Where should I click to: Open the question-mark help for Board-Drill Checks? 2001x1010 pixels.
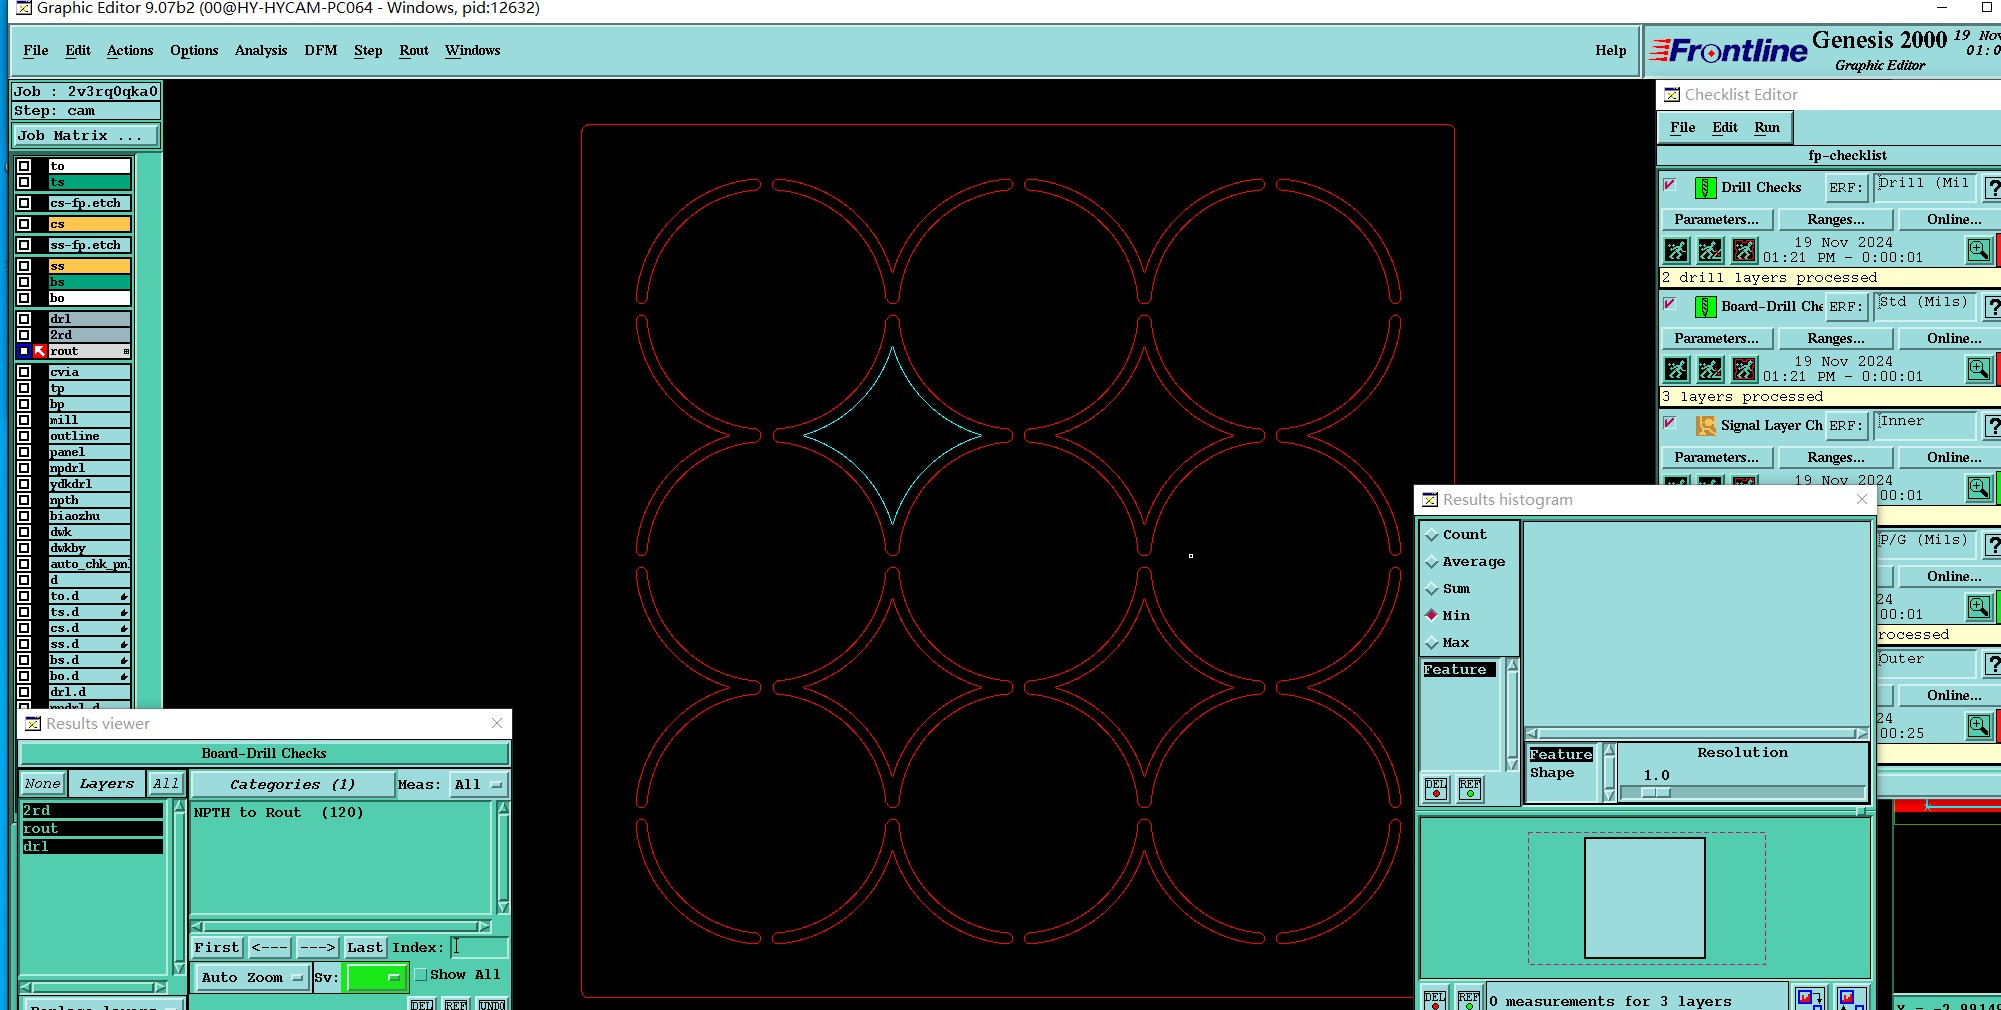point(1992,307)
